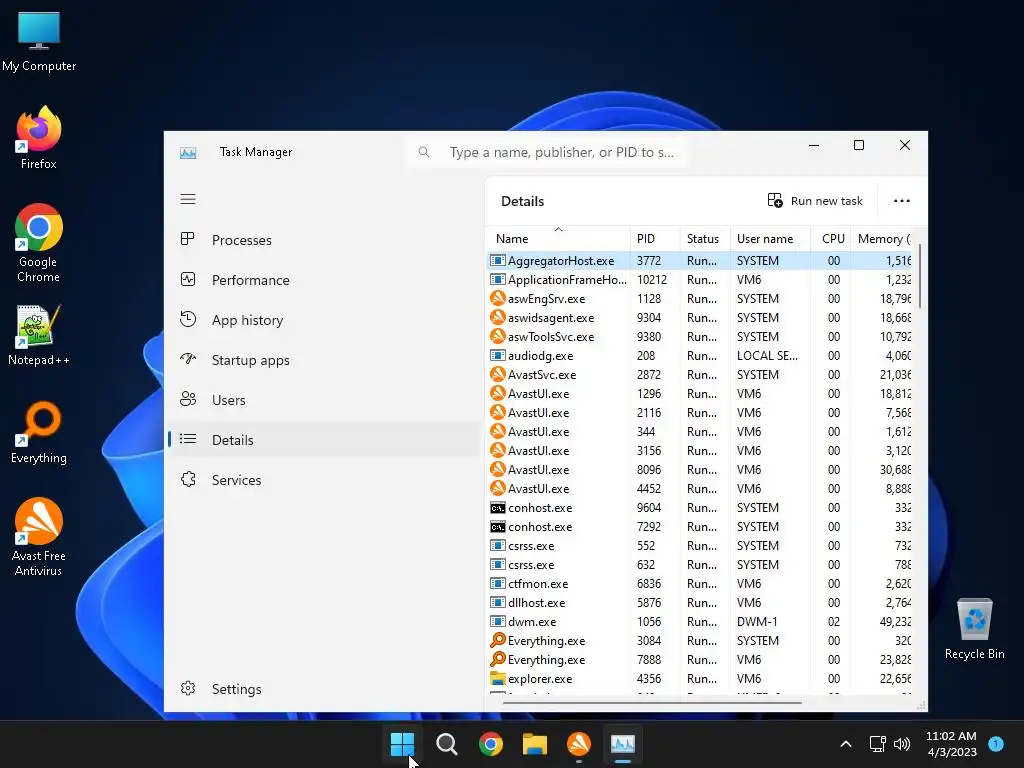This screenshot has width=1024, height=768.
Task: Select csrss.exe with PID 552
Action: [700, 545]
